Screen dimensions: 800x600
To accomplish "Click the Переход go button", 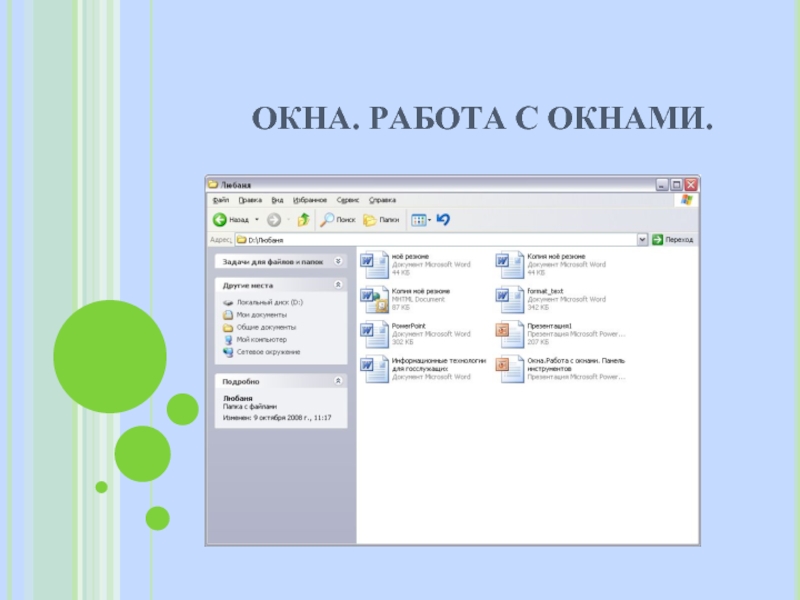I will click(672, 239).
